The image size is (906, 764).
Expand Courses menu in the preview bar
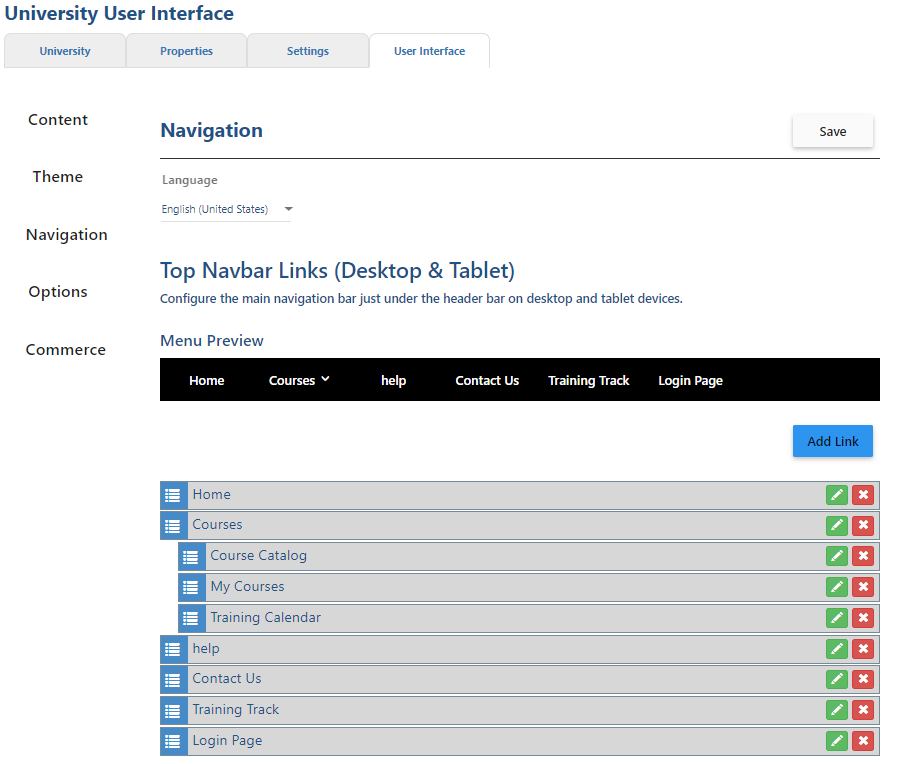[x=299, y=380]
